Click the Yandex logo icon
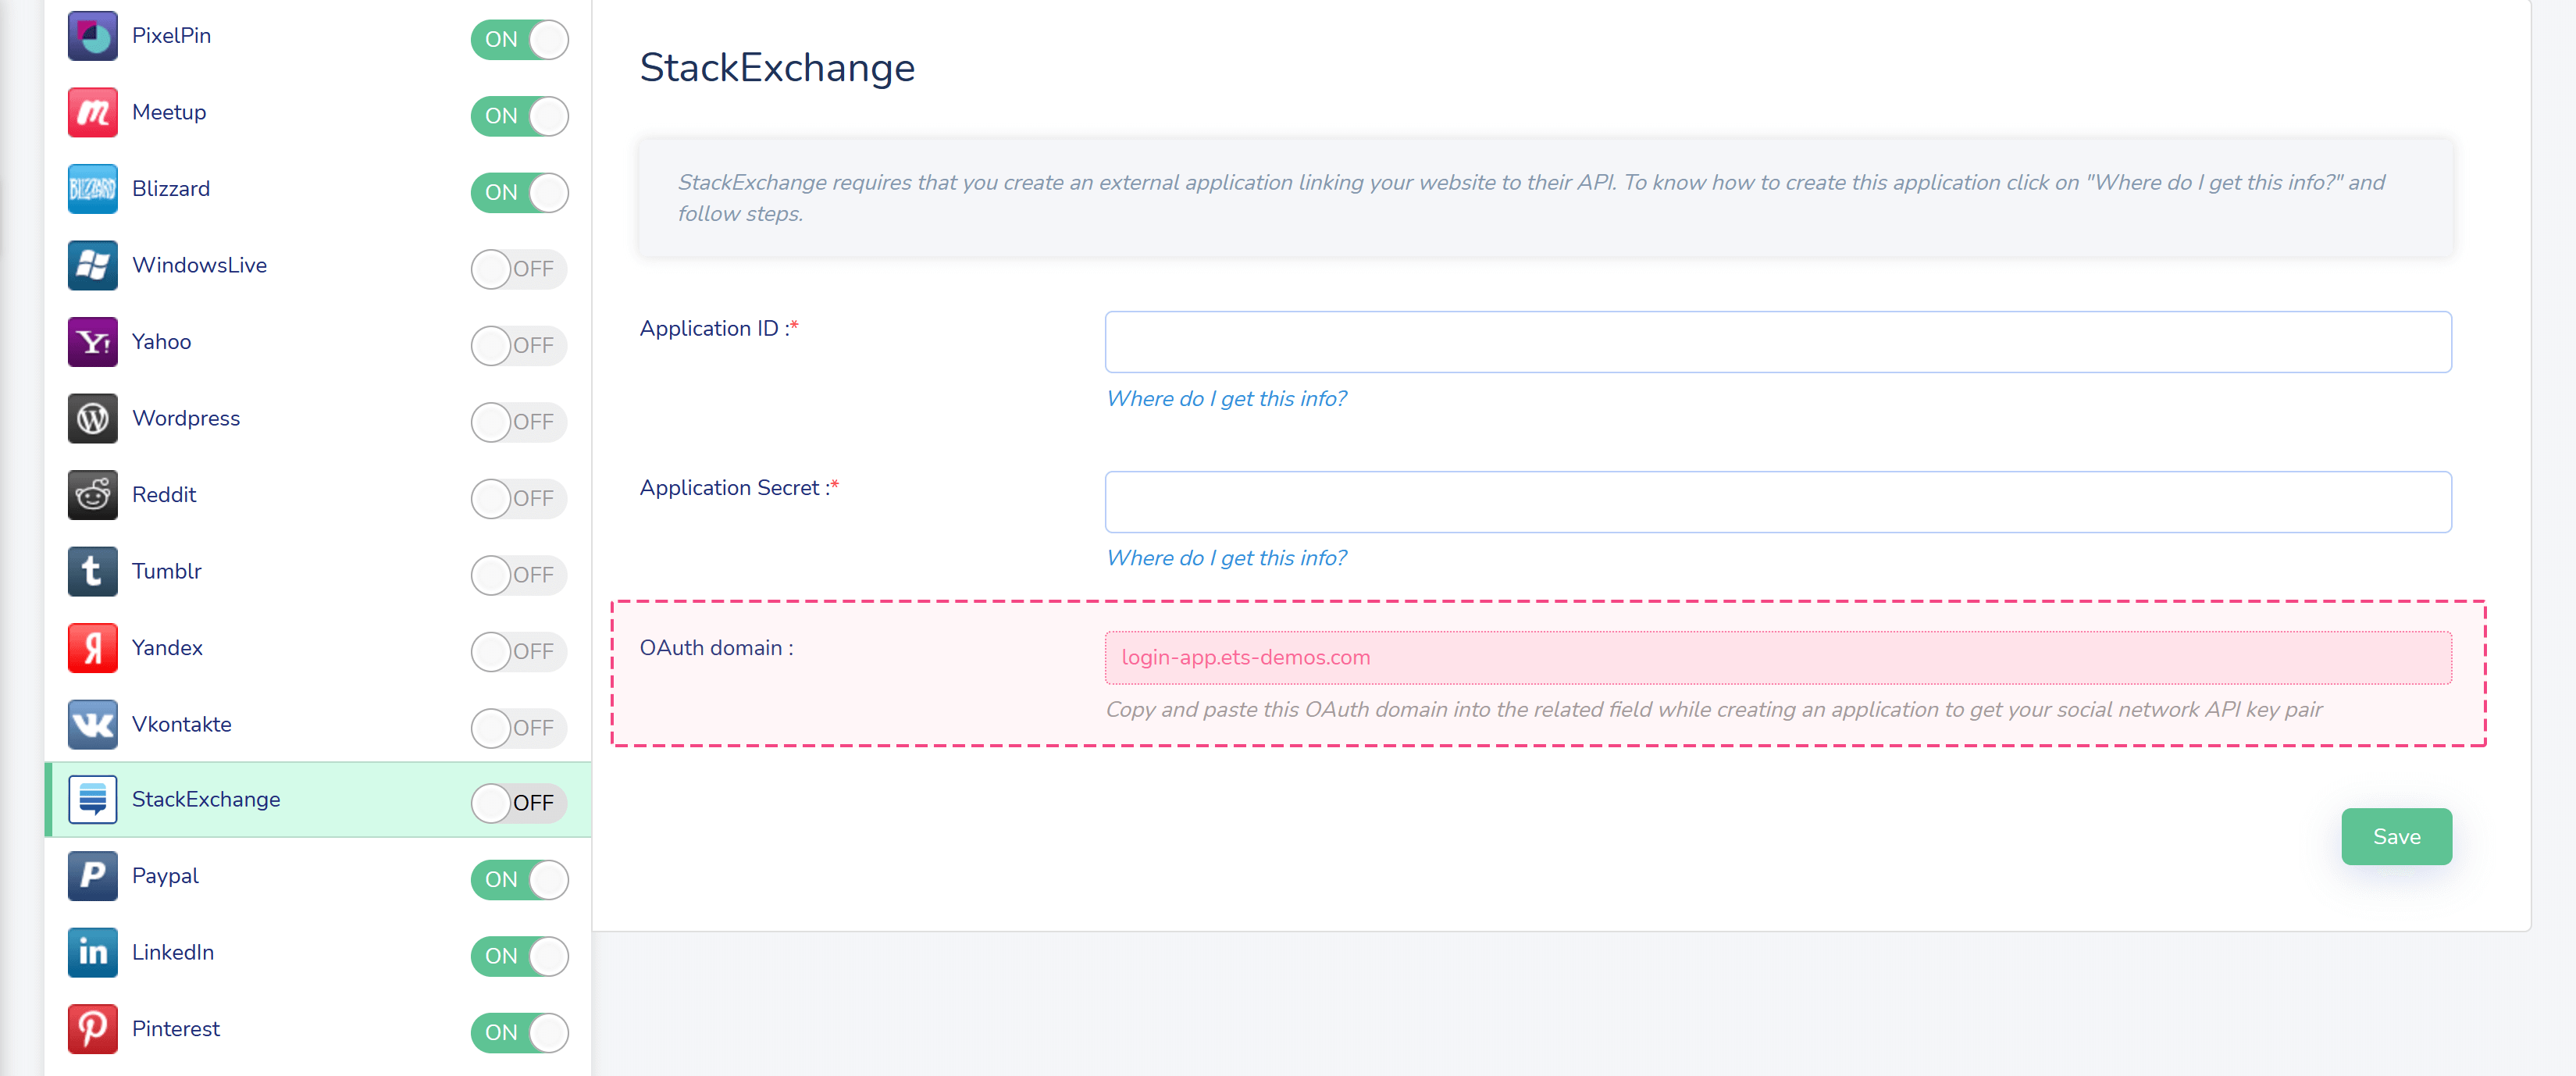Screen dimensions: 2576x1076 (92, 648)
